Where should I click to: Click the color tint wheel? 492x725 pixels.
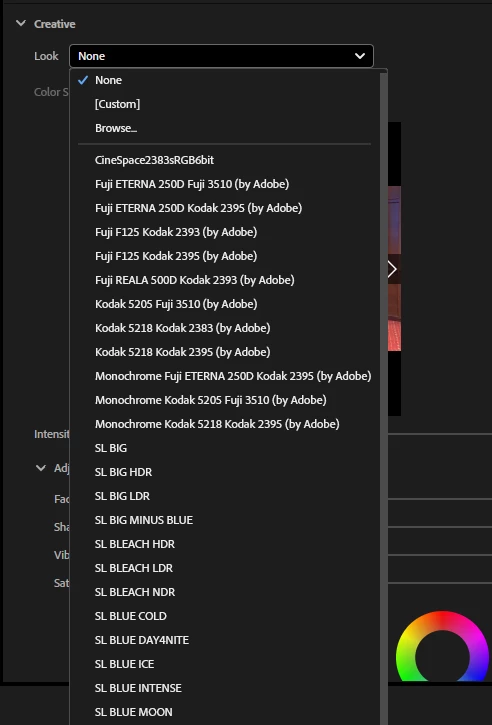(x=442, y=647)
